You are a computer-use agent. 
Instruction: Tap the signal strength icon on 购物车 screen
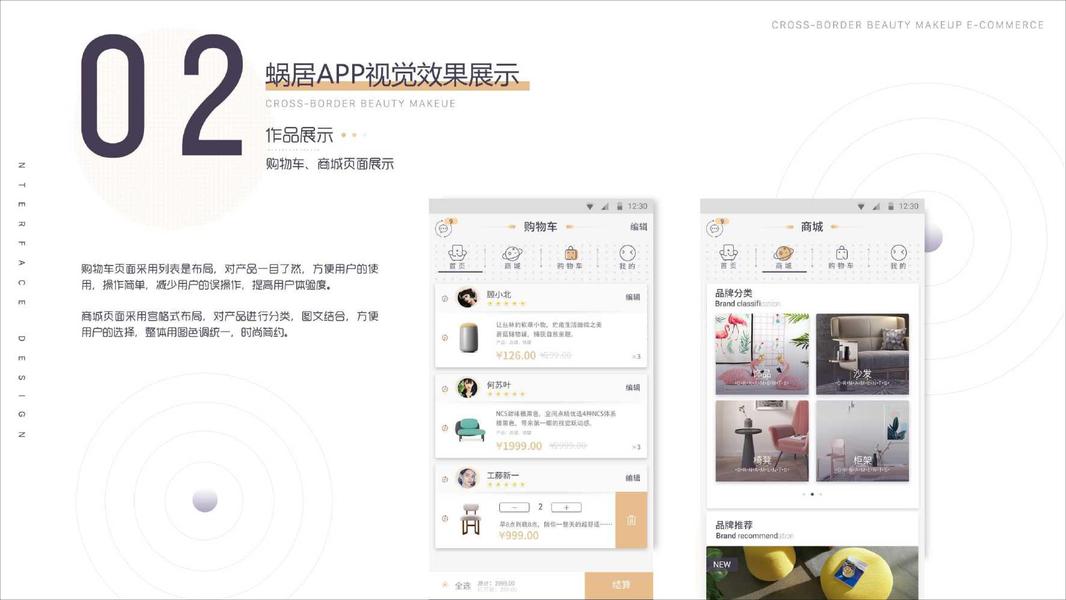pos(604,206)
